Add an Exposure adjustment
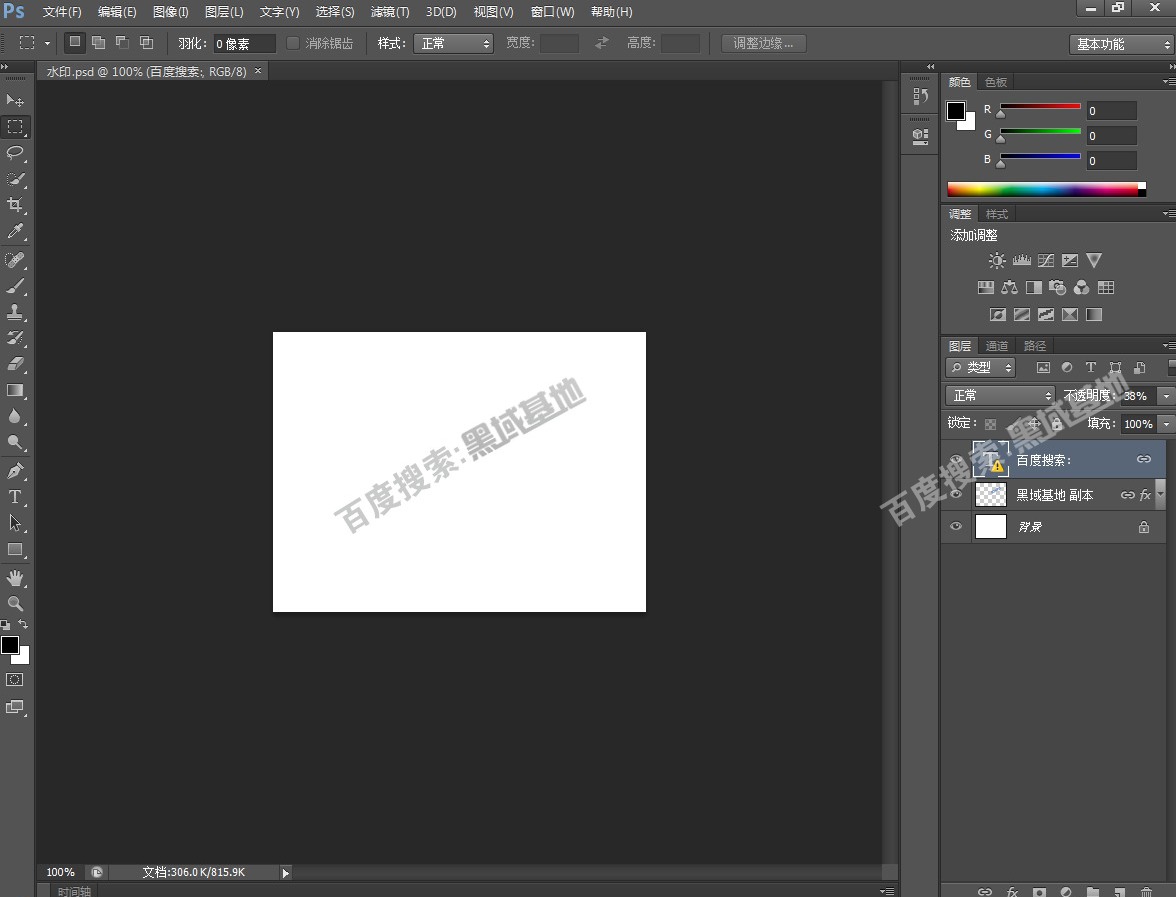This screenshot has height=897, width=1176. click(1070, 260)
